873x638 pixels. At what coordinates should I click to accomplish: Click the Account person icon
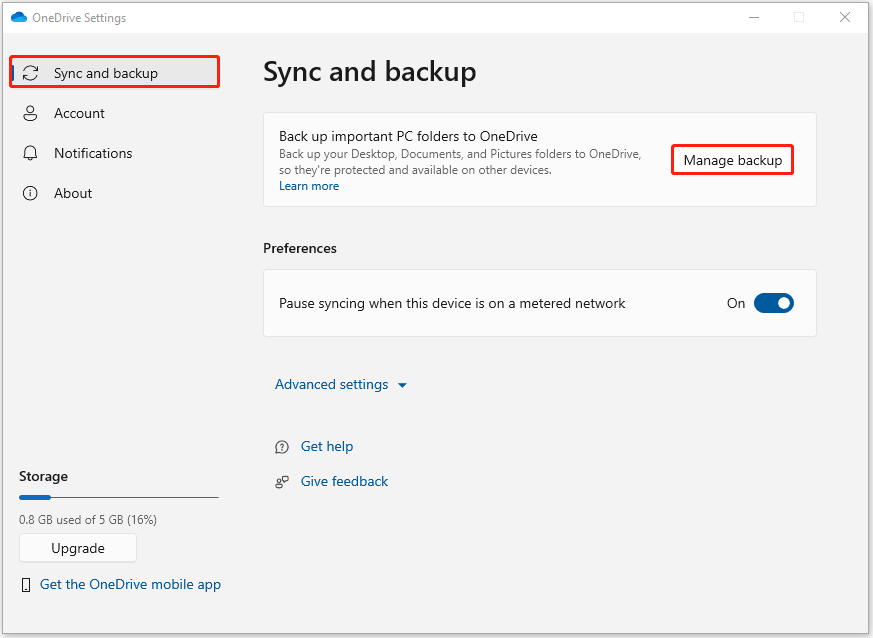click(30, 113)
